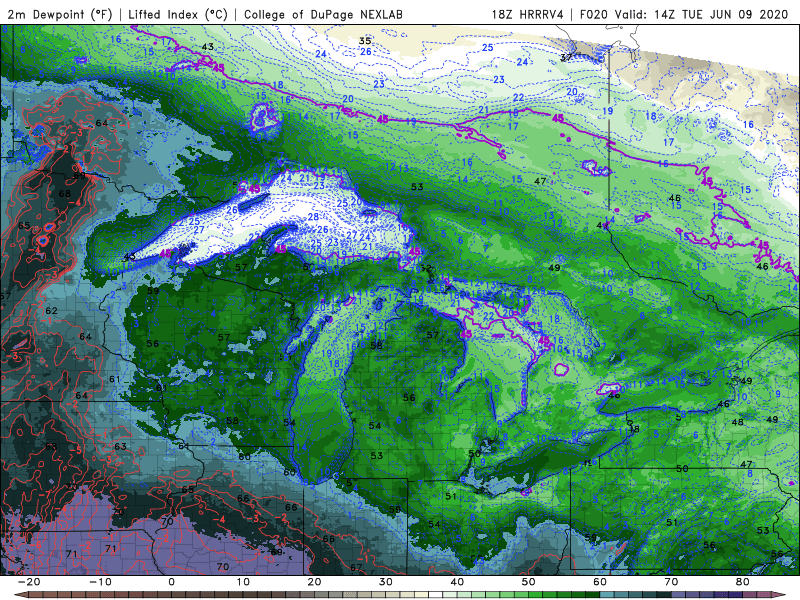The height and width of the screenshot is (600, 800).
Task: Click the black dewpoint value '43' near top left
Action: coord(208,47)
